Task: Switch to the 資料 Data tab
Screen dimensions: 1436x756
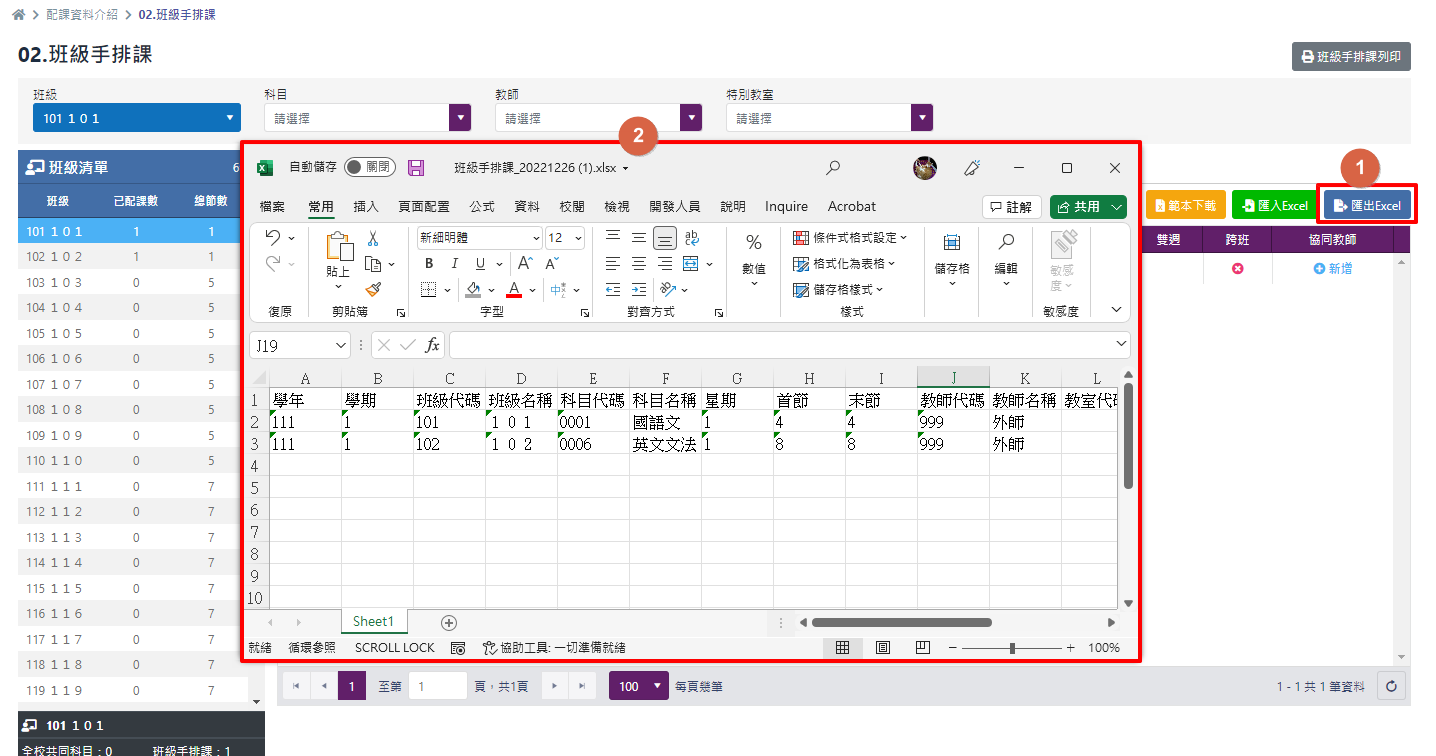Action: 527,207
